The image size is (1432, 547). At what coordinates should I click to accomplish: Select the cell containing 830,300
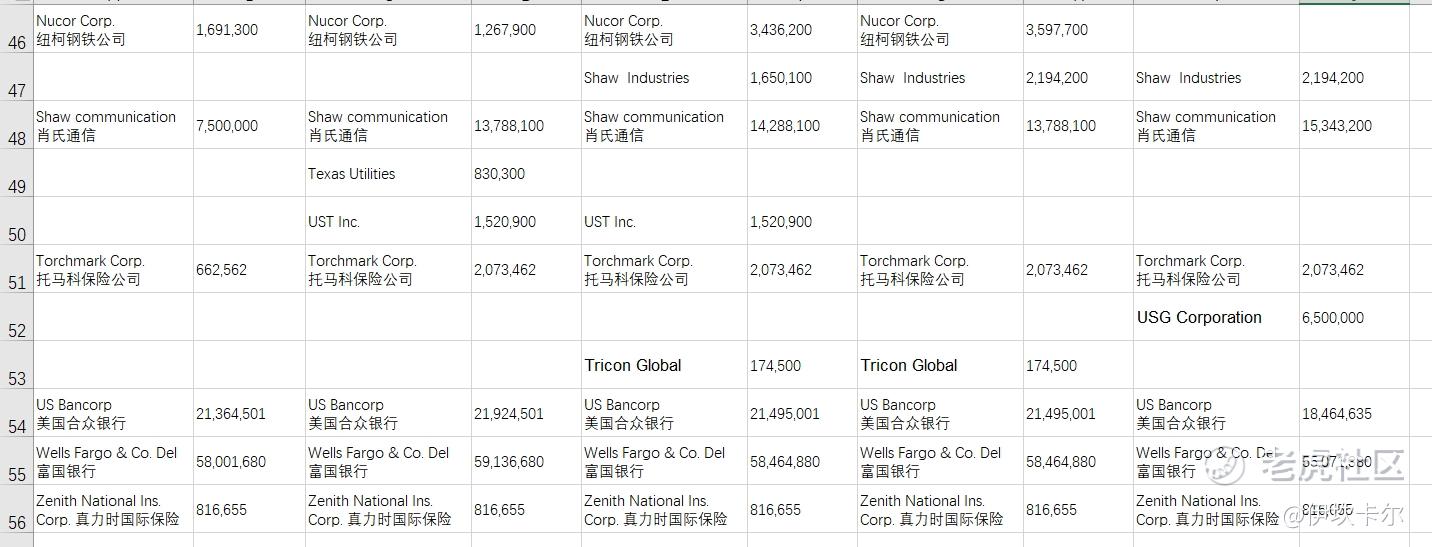525,174
